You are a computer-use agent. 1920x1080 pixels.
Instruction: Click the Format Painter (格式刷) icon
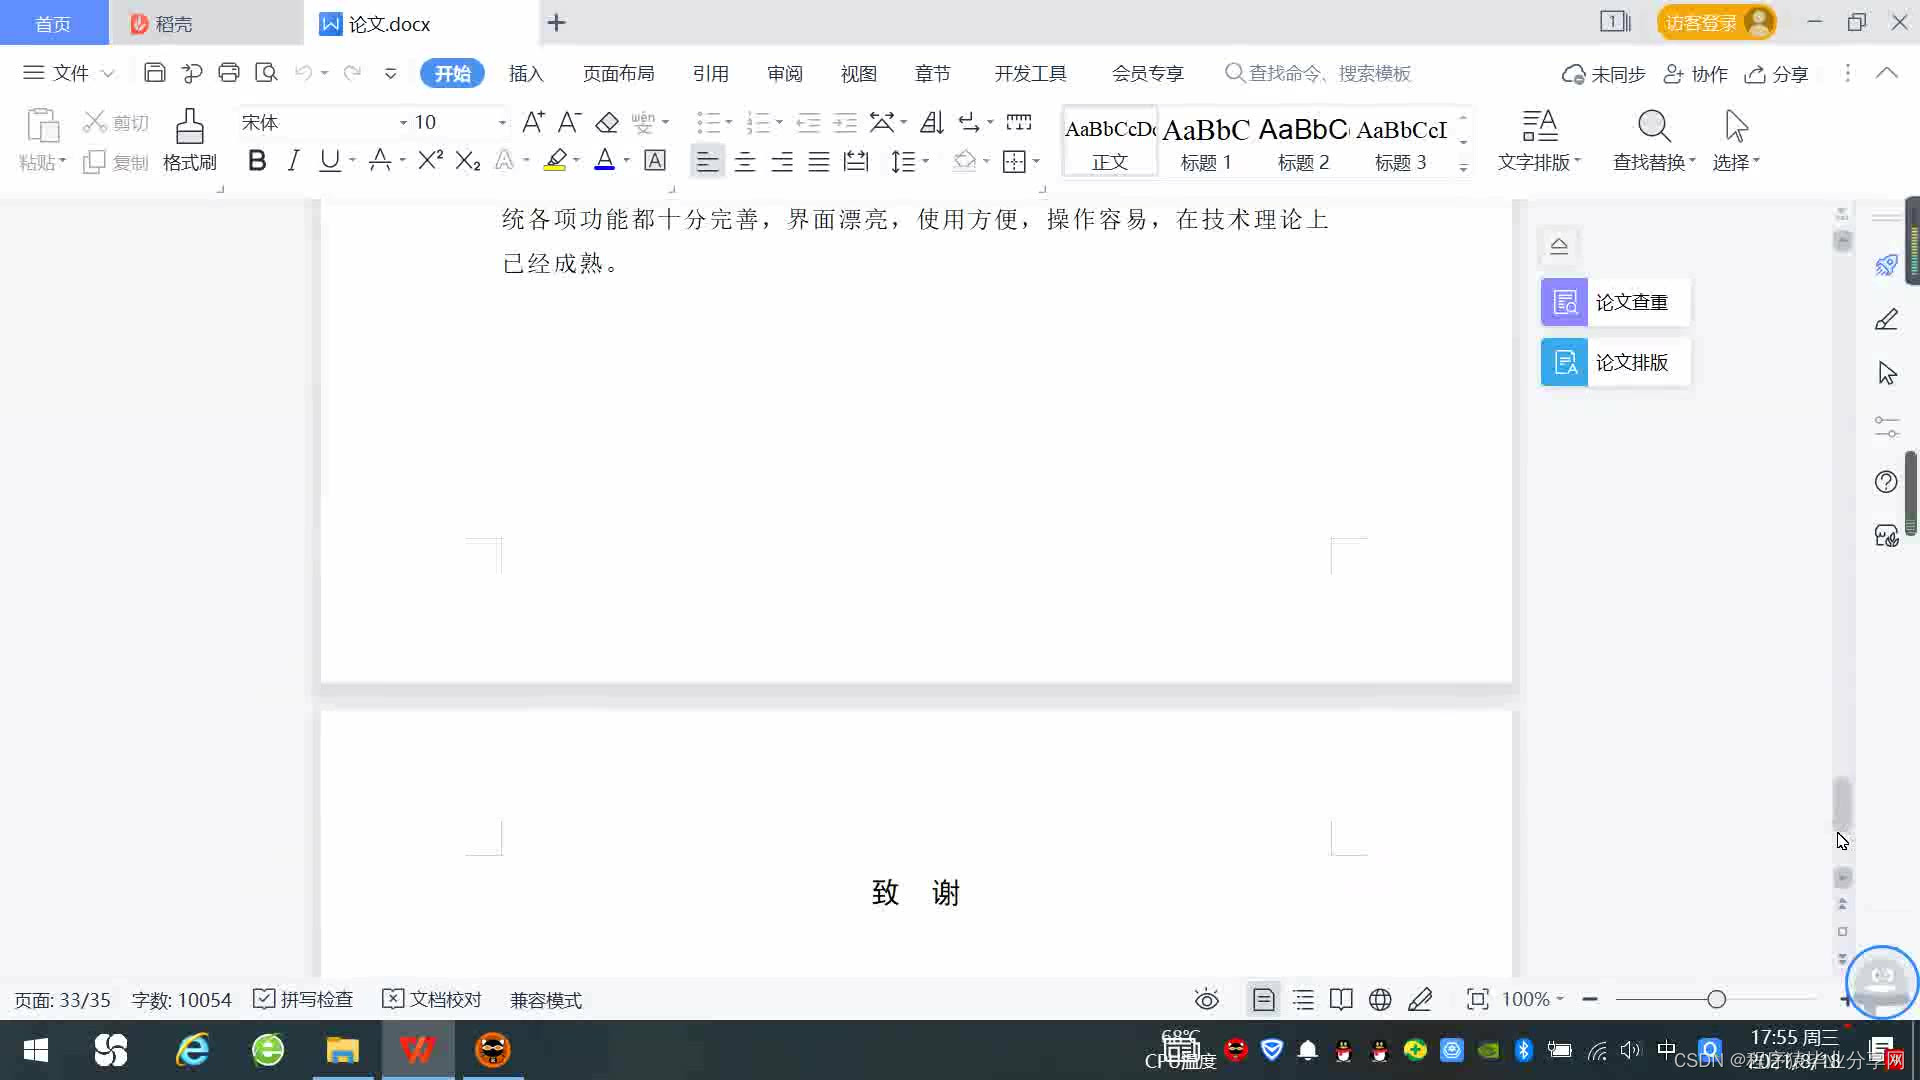tap(189, 128)
